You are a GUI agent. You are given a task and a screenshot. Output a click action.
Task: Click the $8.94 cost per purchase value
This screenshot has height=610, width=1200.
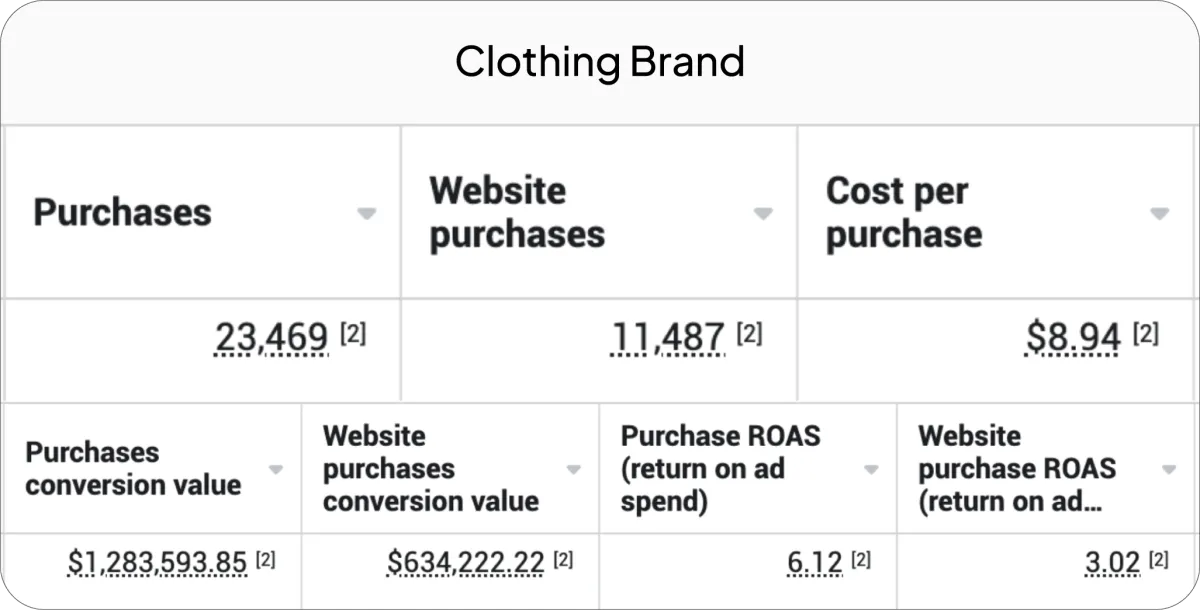[1073, 338]
